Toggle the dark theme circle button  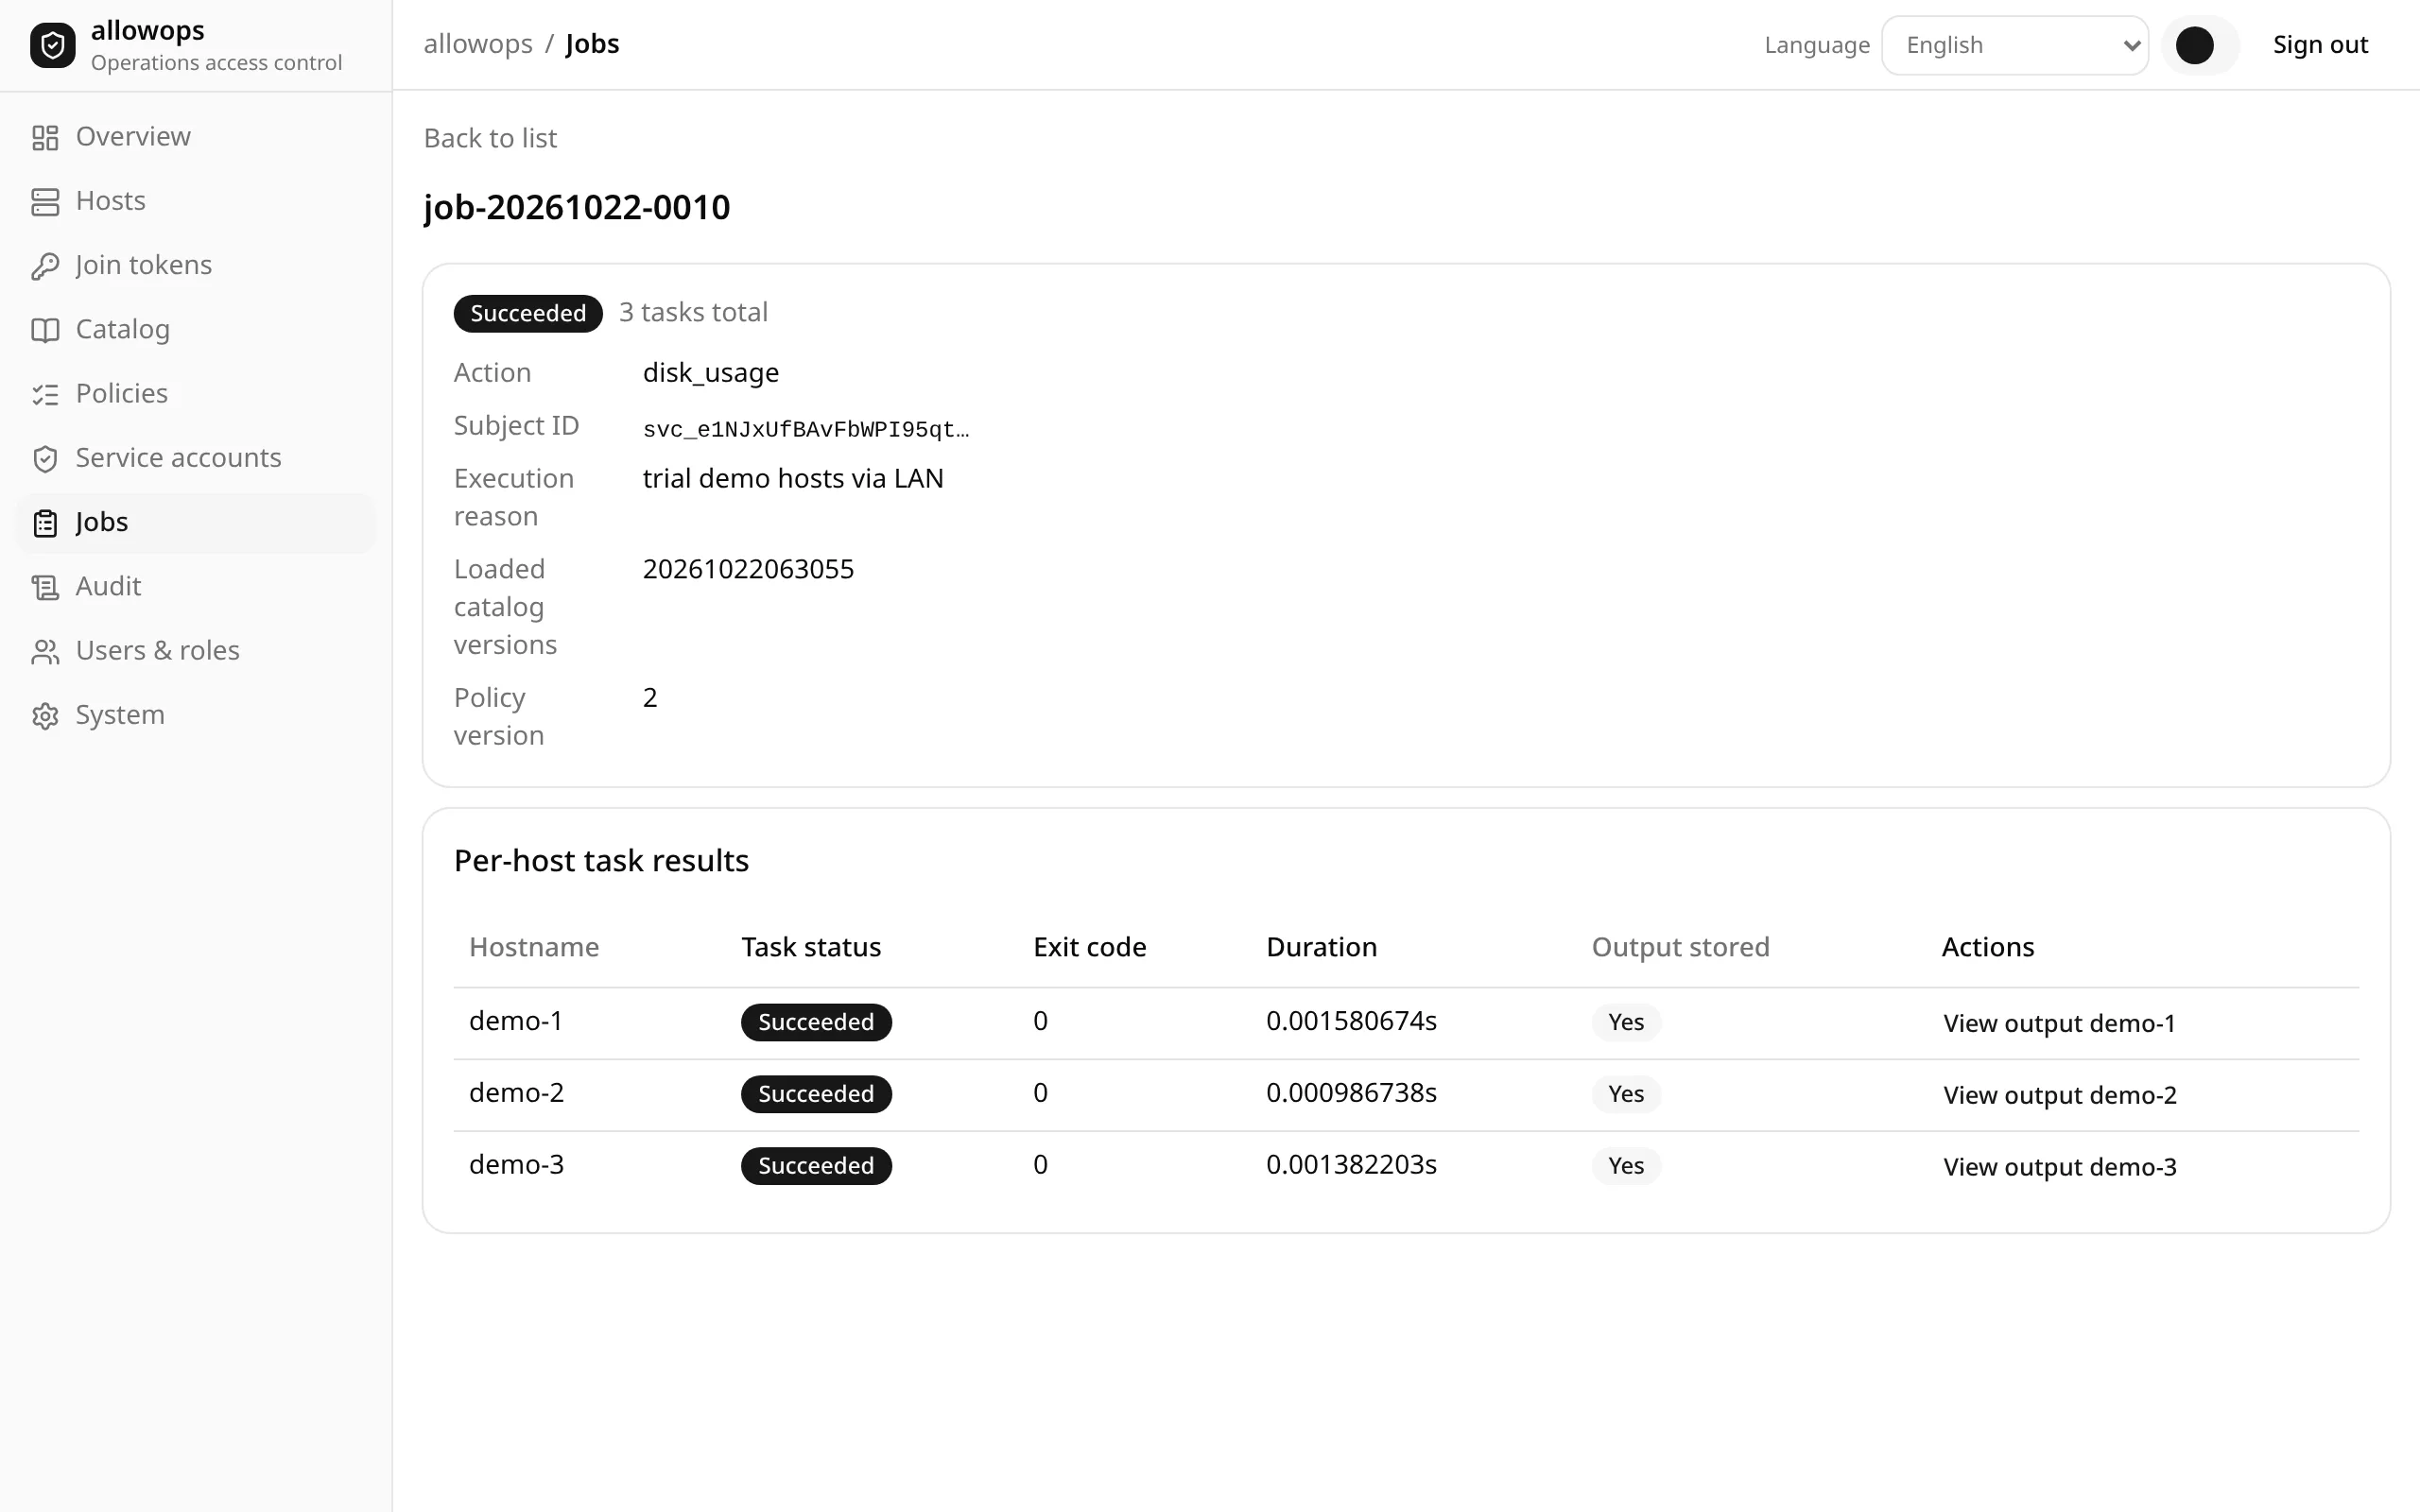pos(2195,45)
